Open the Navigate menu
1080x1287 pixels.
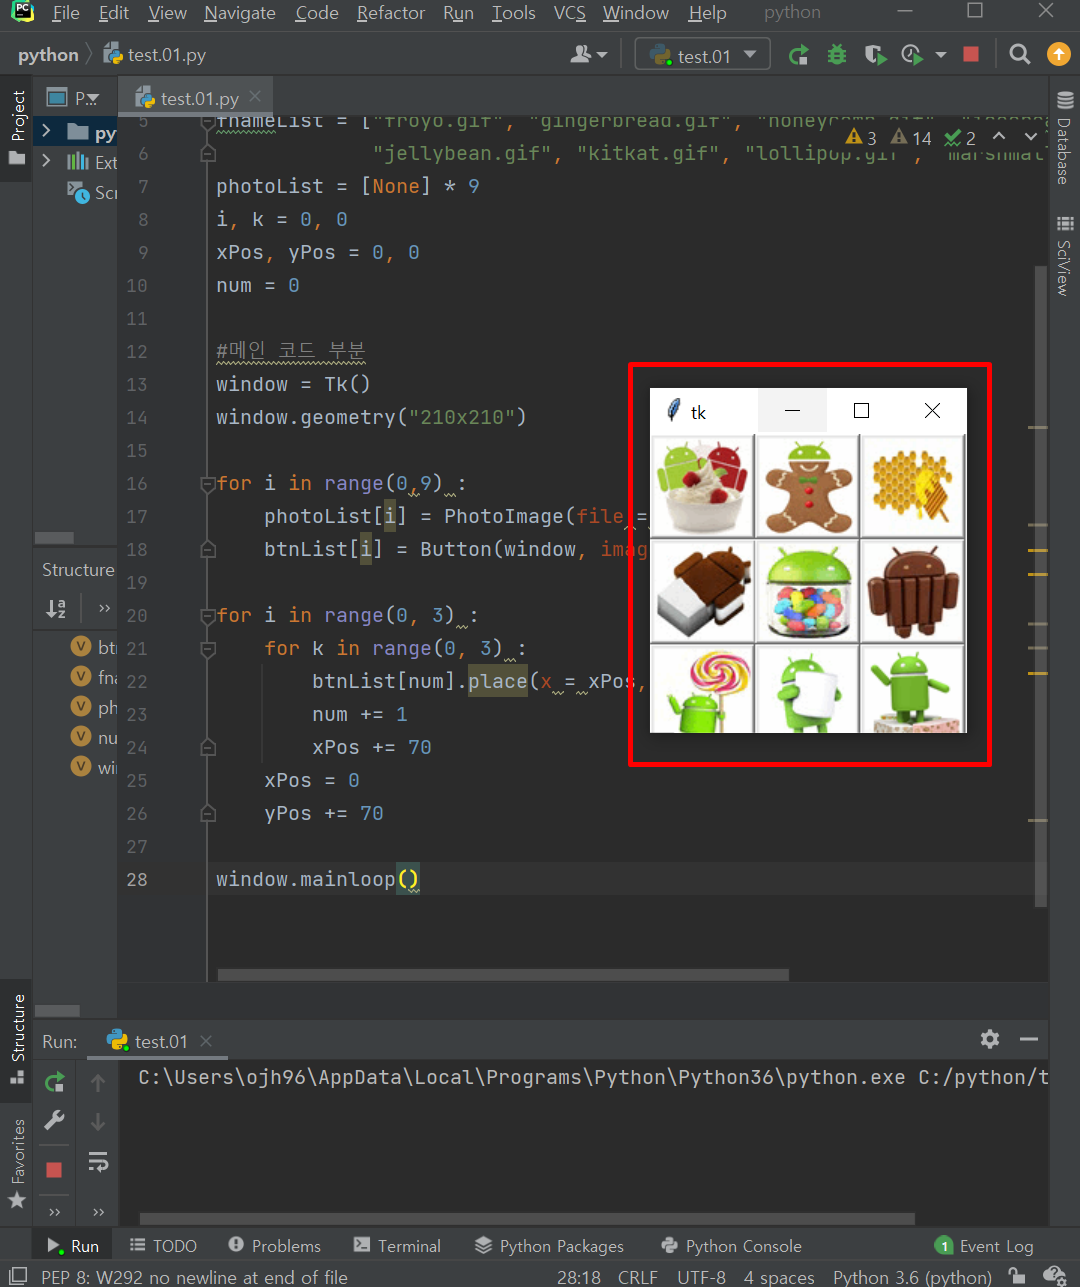pos(239,13)
